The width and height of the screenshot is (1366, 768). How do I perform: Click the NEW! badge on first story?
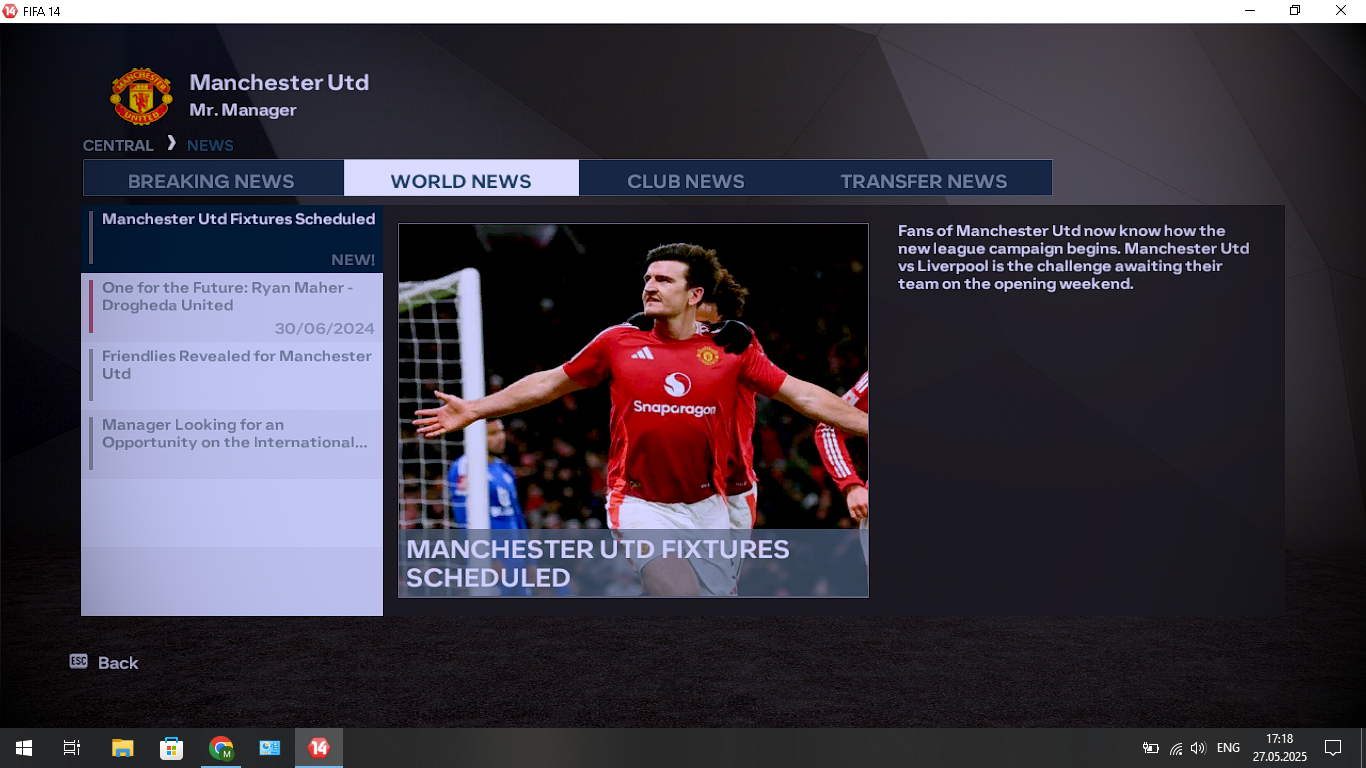(353, 260)
